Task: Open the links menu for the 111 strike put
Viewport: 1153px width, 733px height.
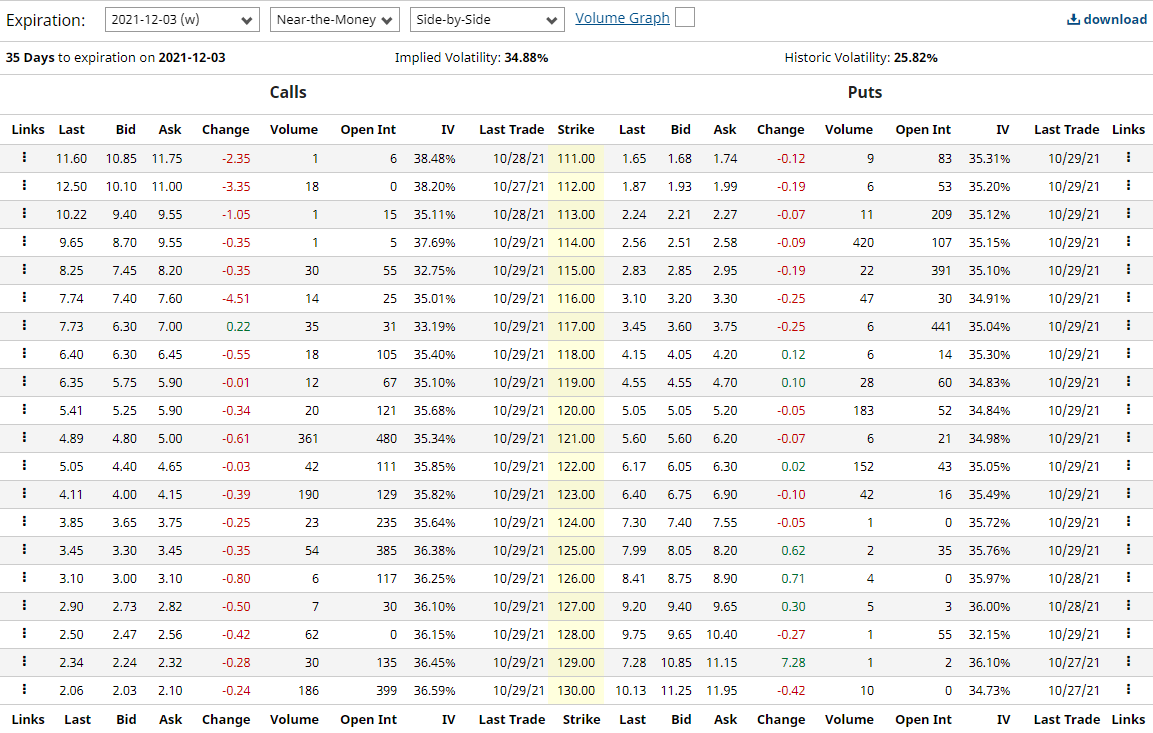Action: click(x=1128, y=158)
